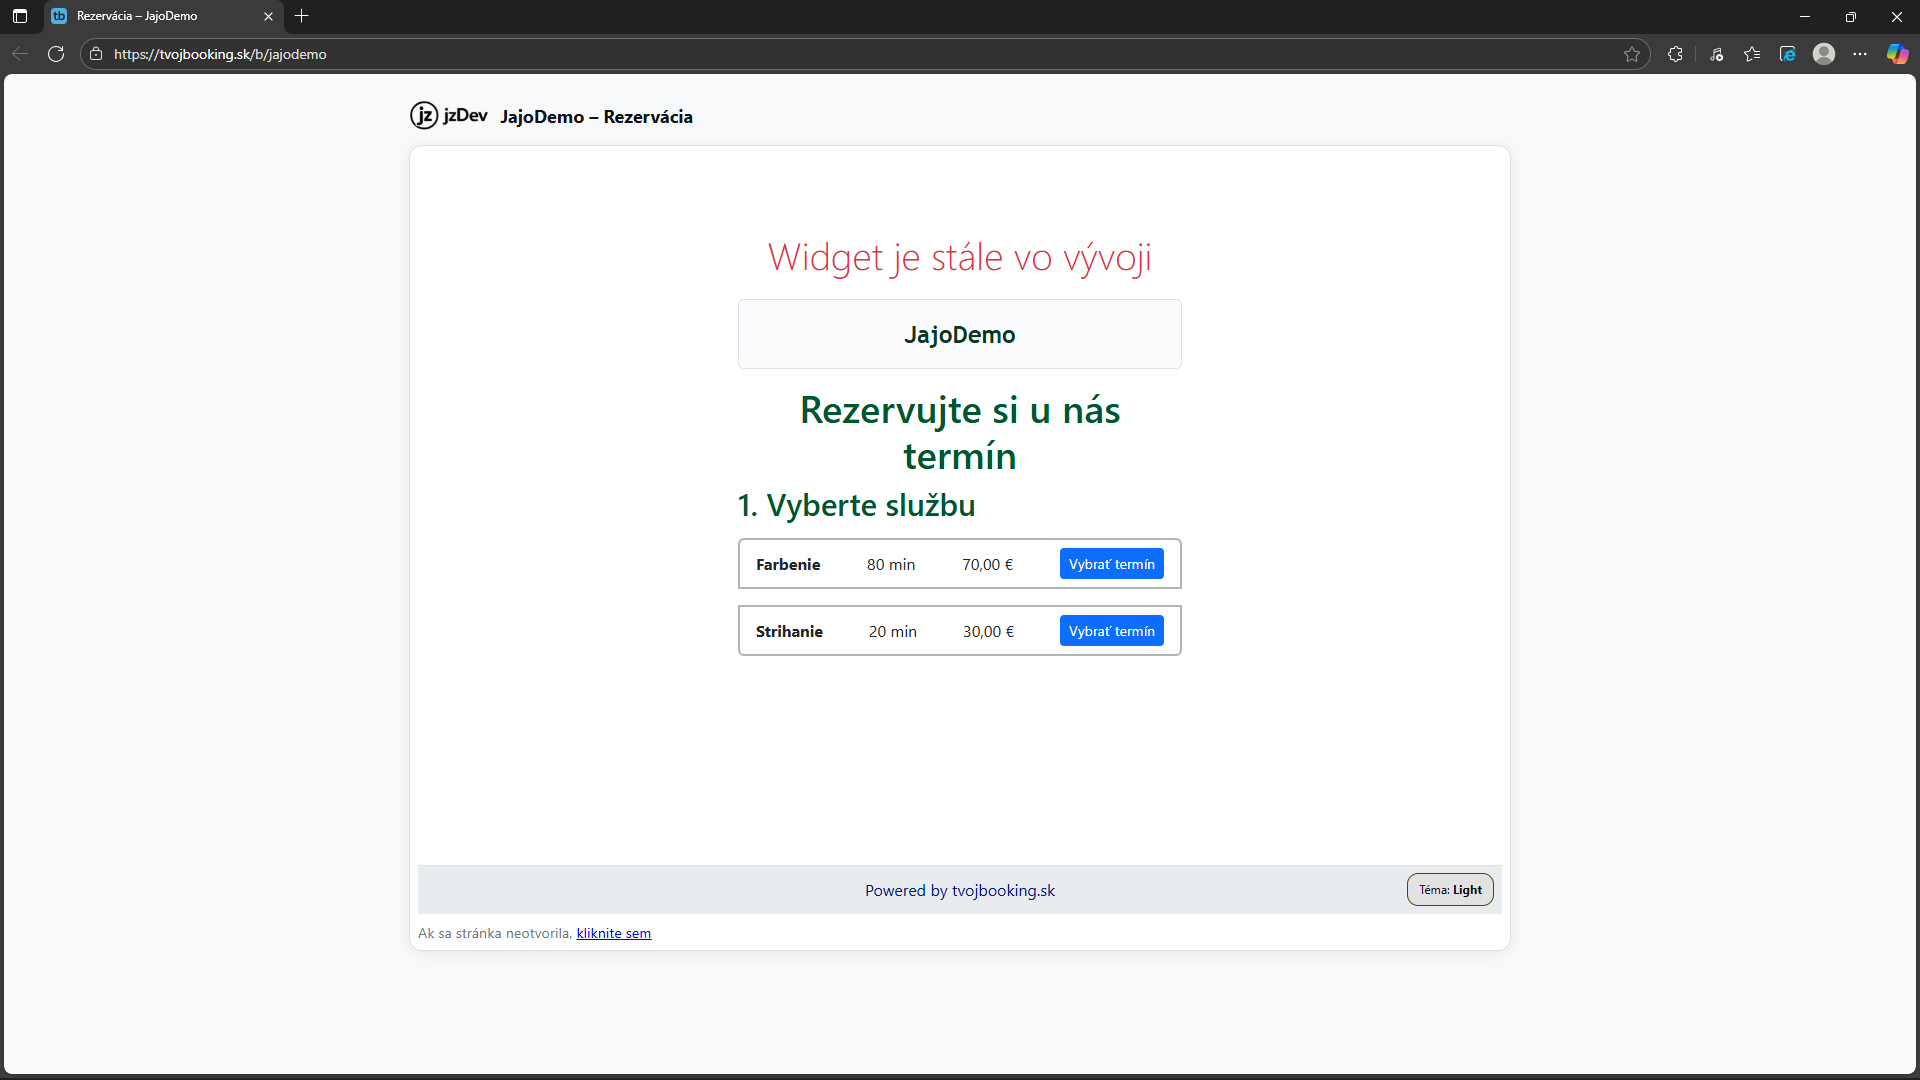Open the tab actions menu icon
The image size is (1920, 1080).
click(20, 16)
